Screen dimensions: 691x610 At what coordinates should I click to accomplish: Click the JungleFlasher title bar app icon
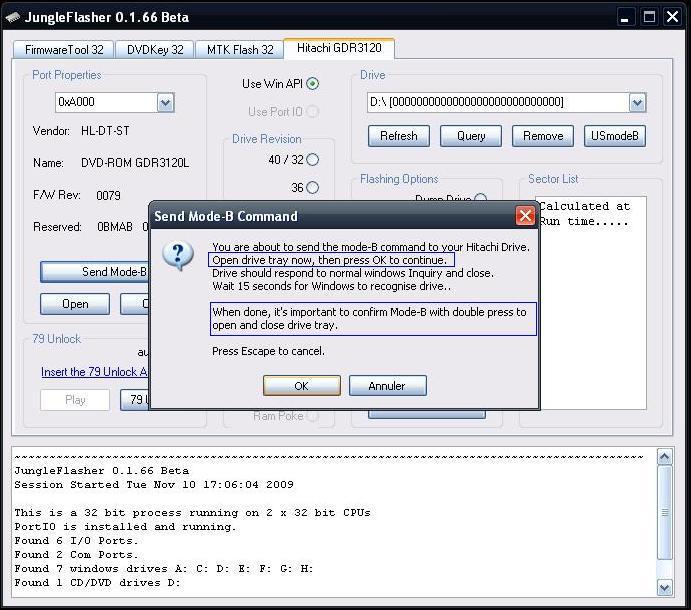[x=13, y=17]
